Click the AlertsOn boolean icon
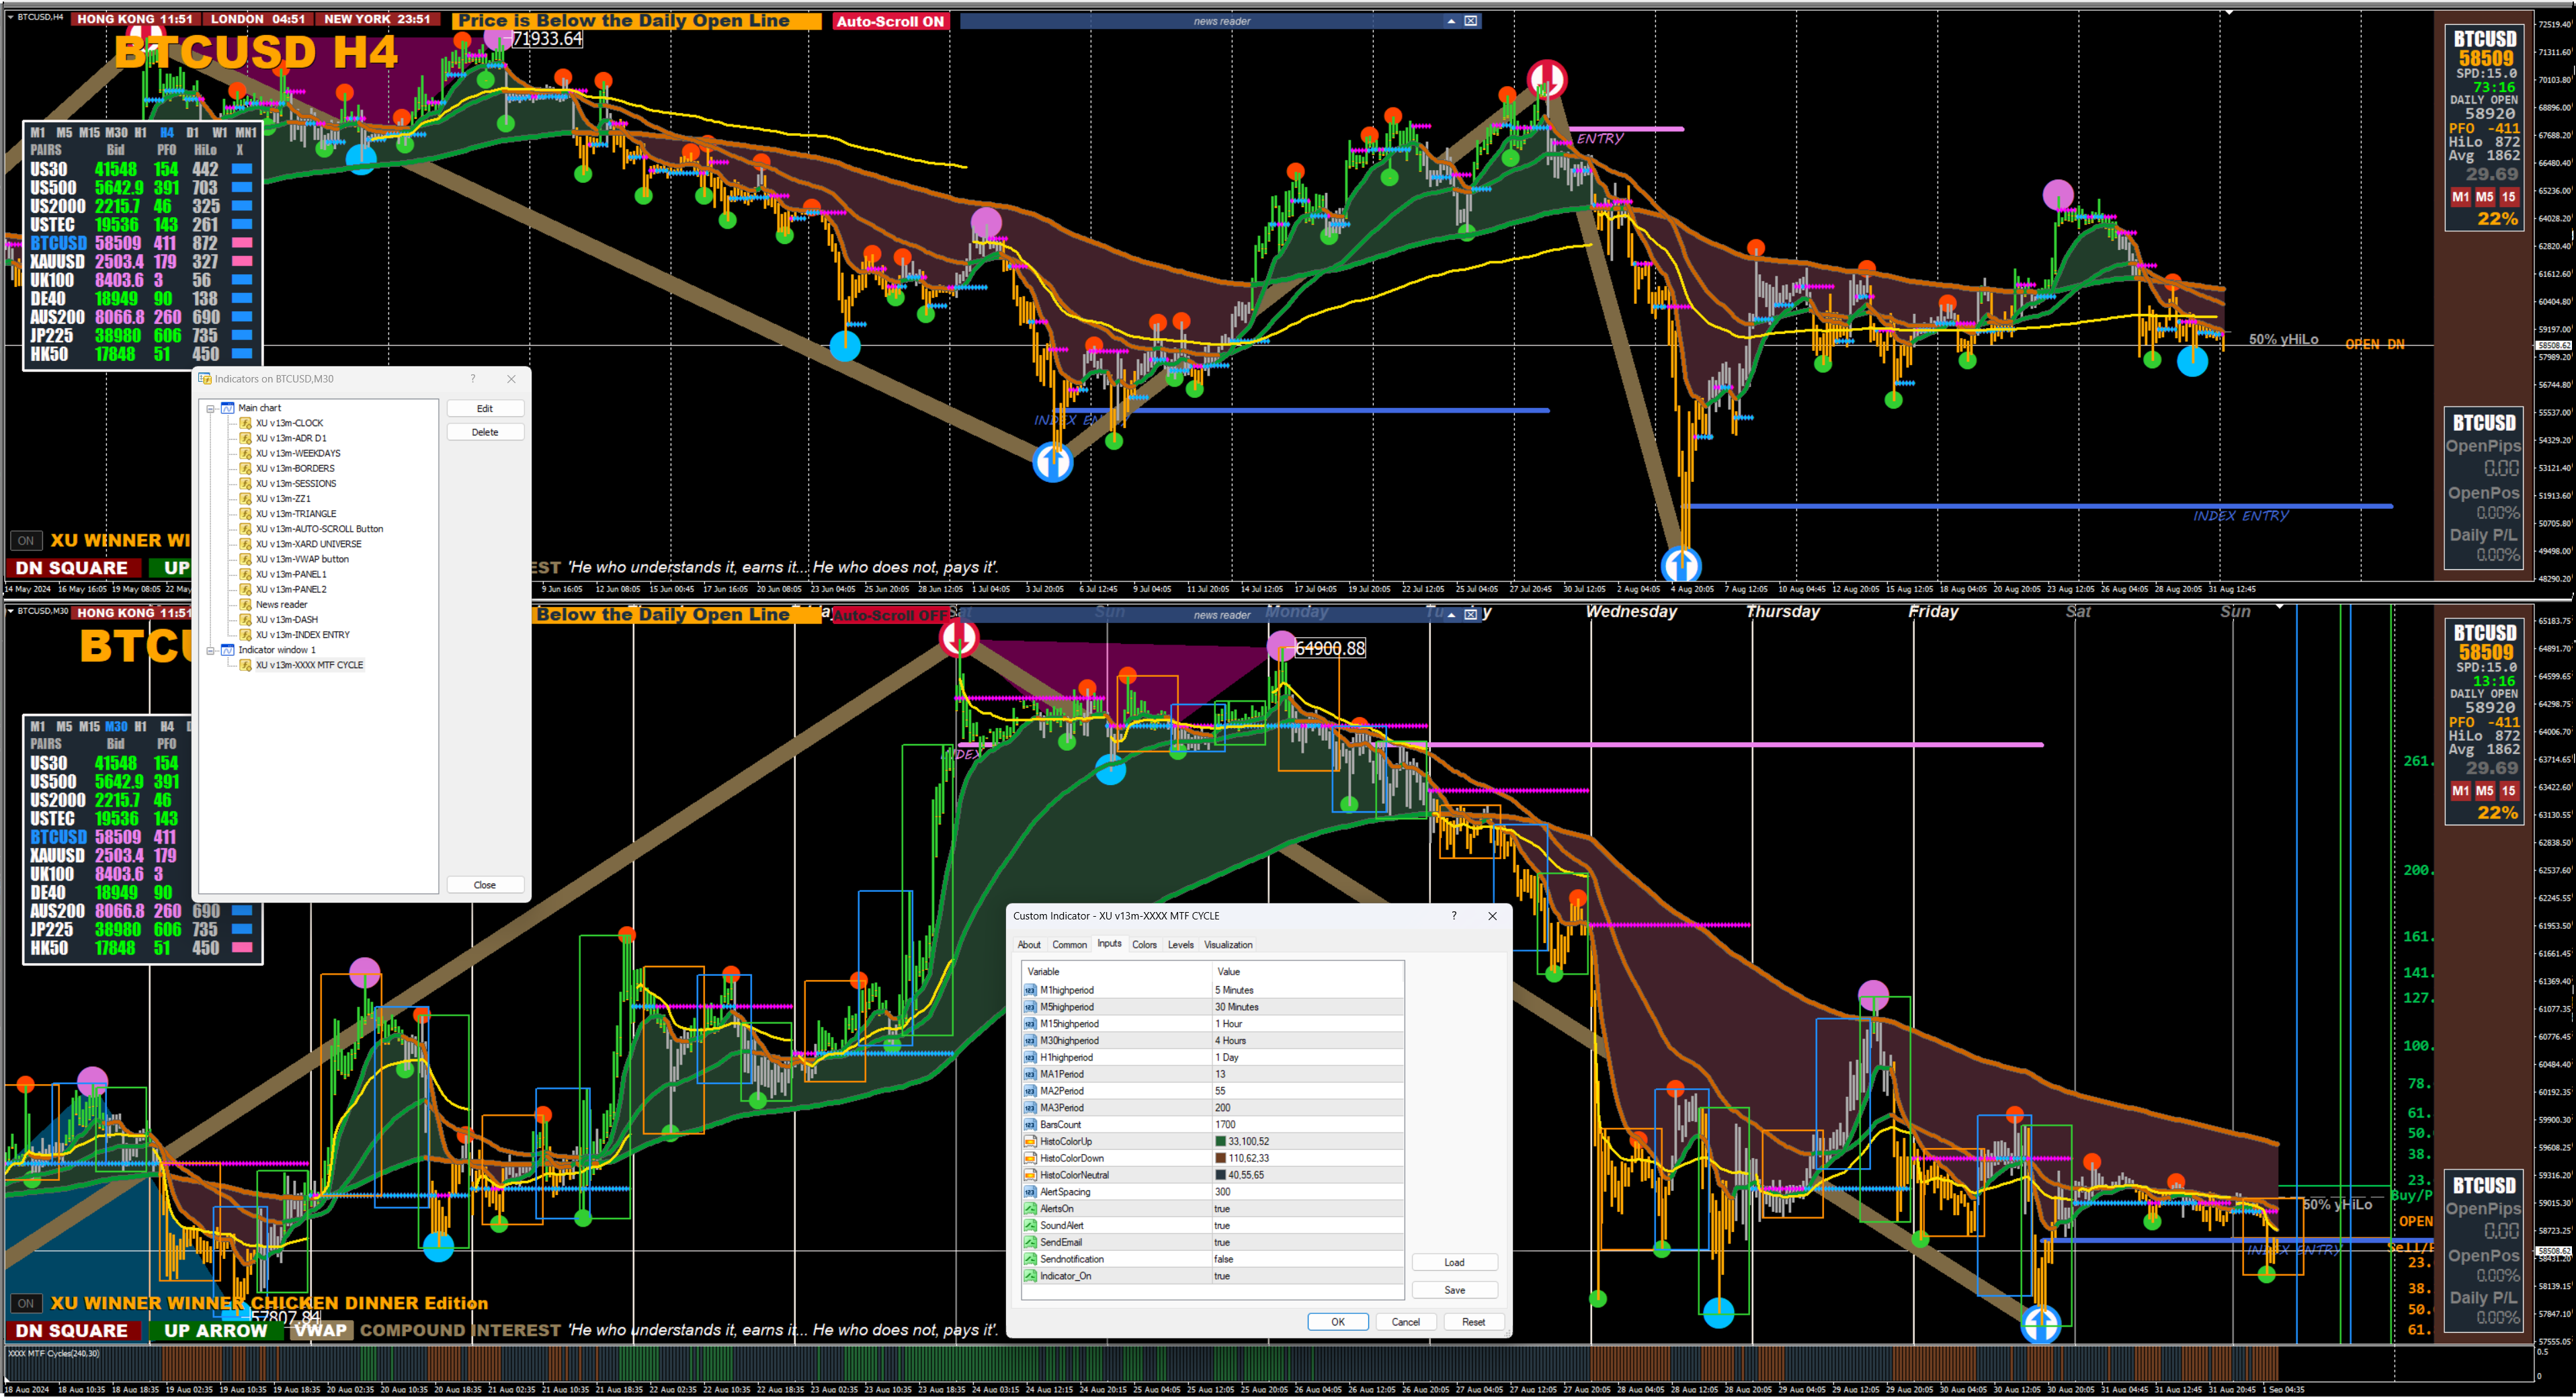The image size is (2576, 1398). (x=1030, y=1209)
